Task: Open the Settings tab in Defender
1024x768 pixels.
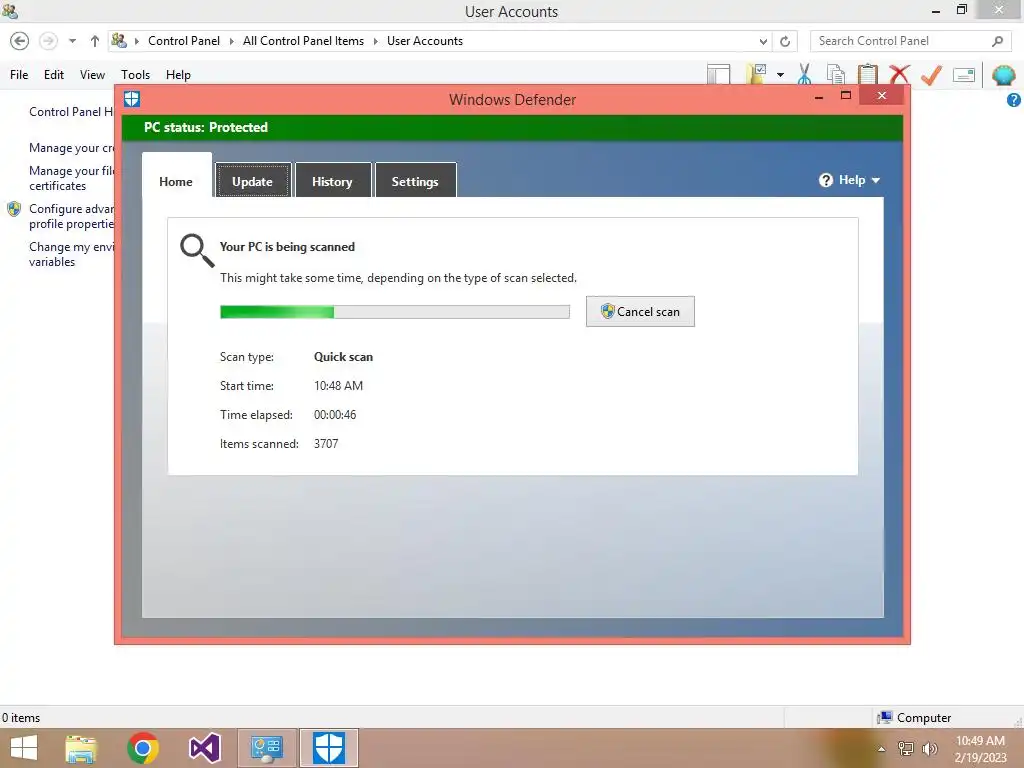Action: point(415,182)
